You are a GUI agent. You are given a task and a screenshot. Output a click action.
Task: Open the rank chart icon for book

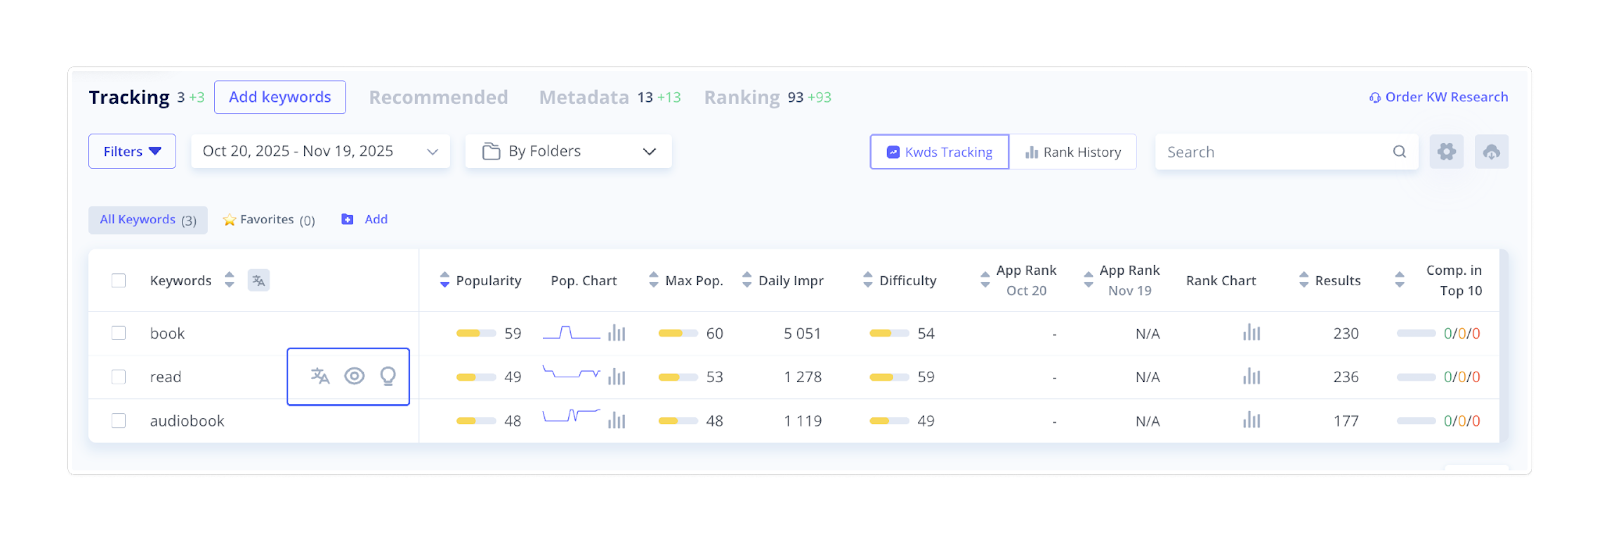click(x=1251, y=333)
